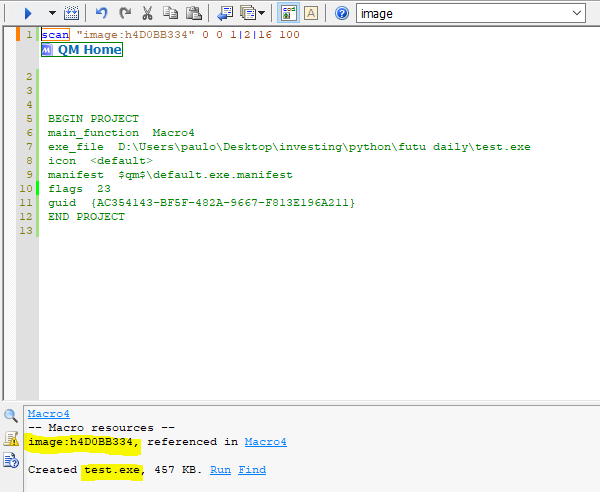Click the 'flags 23' line
The image size is (600, 492).
coord(80,189)
